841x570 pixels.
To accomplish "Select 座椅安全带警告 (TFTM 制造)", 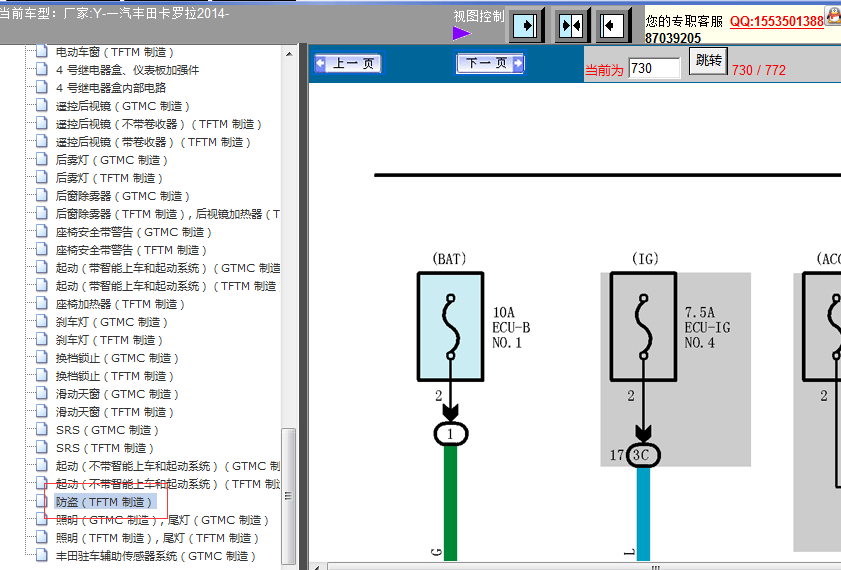I will point(131,250).
